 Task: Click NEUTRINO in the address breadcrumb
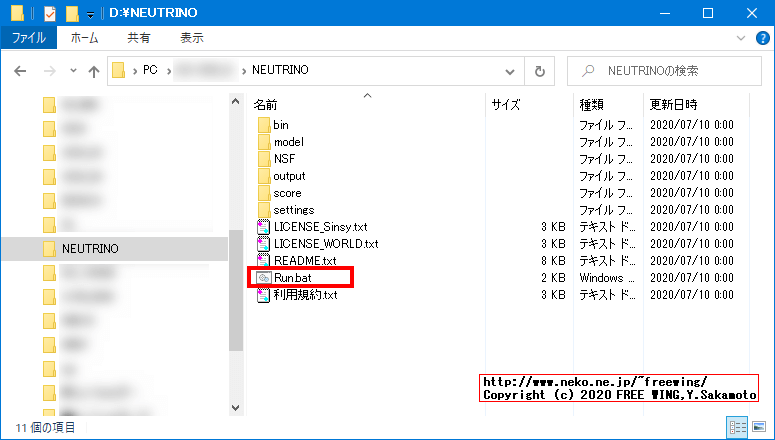point(280,70)
